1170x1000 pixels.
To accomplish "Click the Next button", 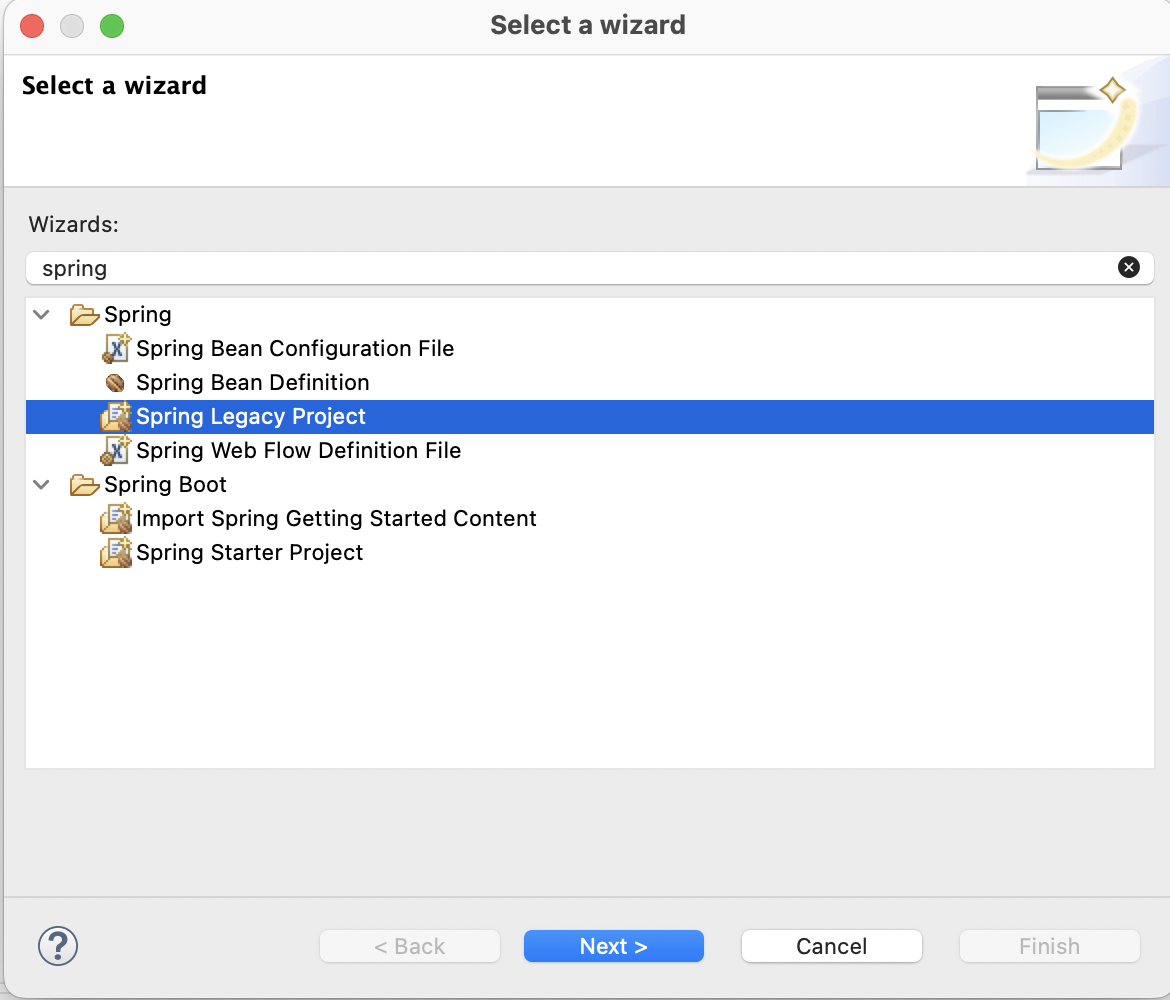I will tap(613, 946).
